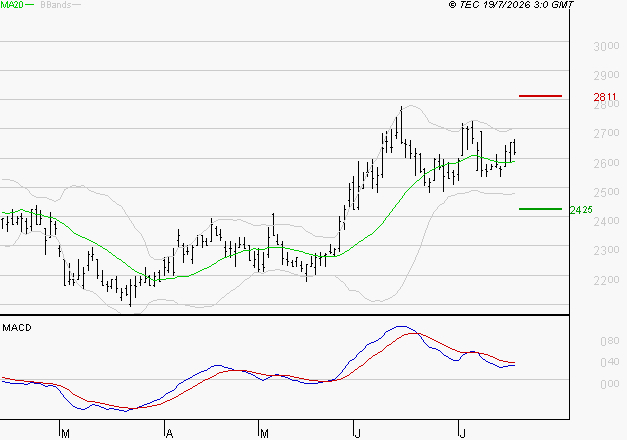This screenshot has width=627, height=440.
Task: Select the green 2425 support line
Action: (540, 209)
